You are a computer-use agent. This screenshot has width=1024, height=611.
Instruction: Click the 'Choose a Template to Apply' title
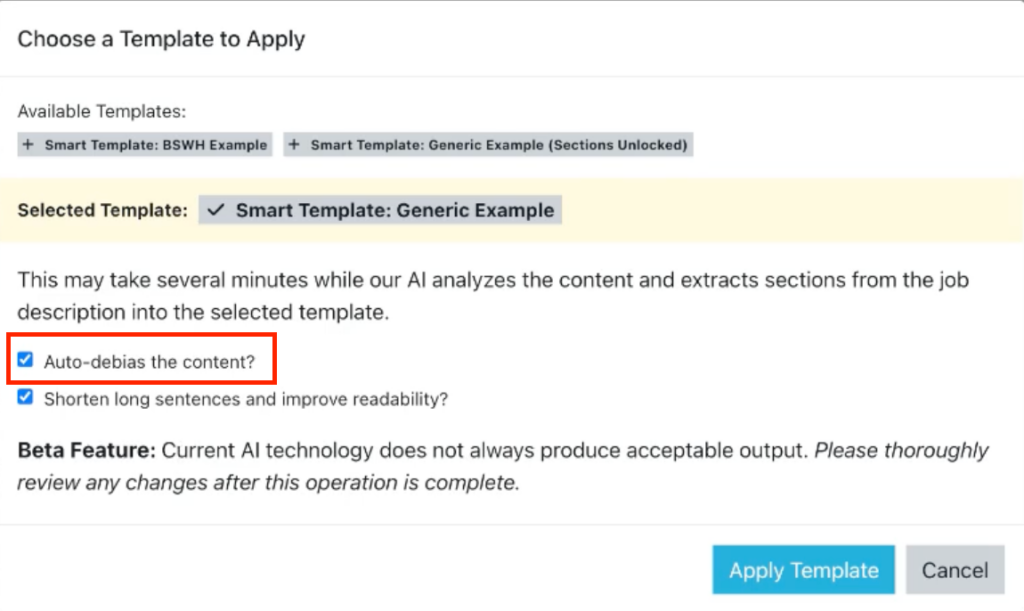pos(161,40)
